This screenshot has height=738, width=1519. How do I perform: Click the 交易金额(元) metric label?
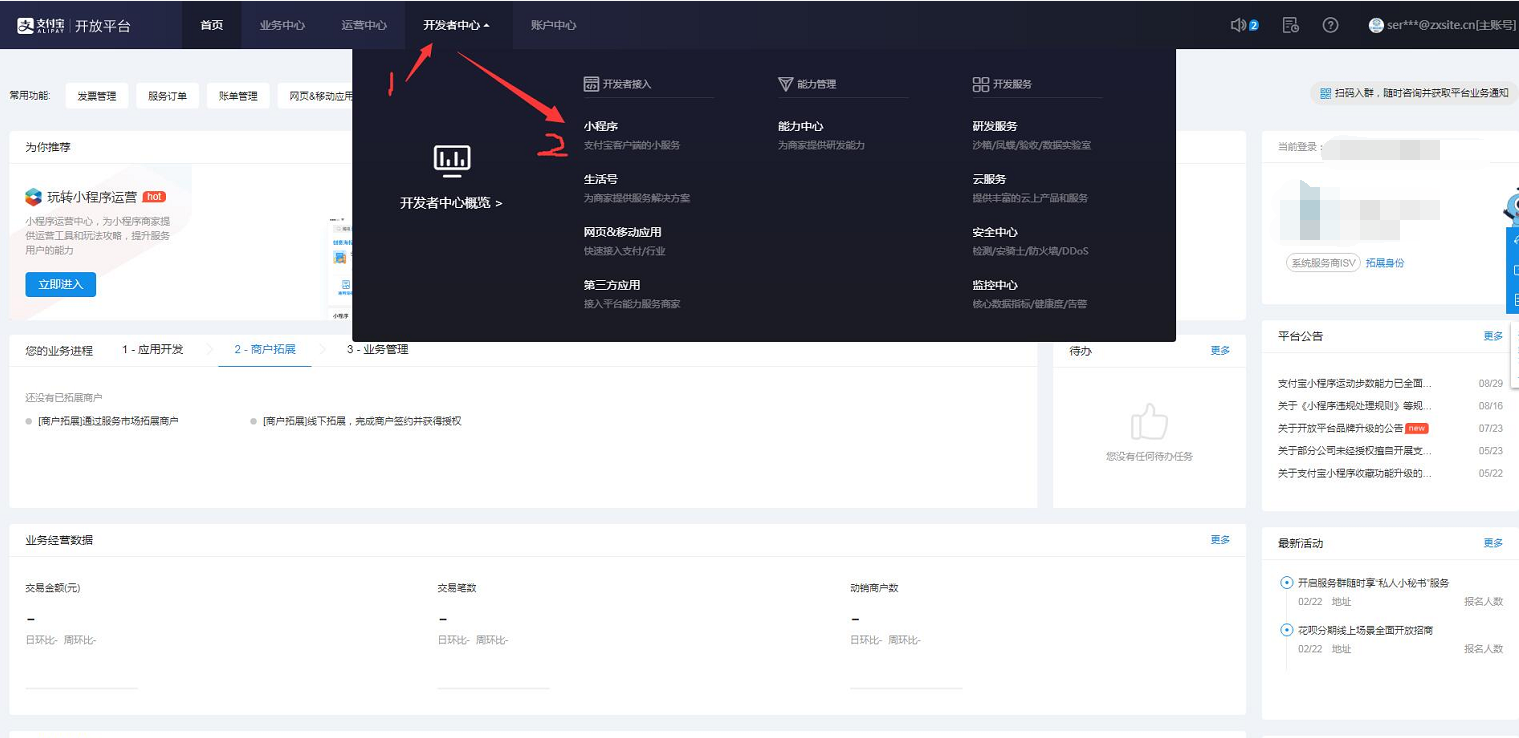[x=53, y=588]
